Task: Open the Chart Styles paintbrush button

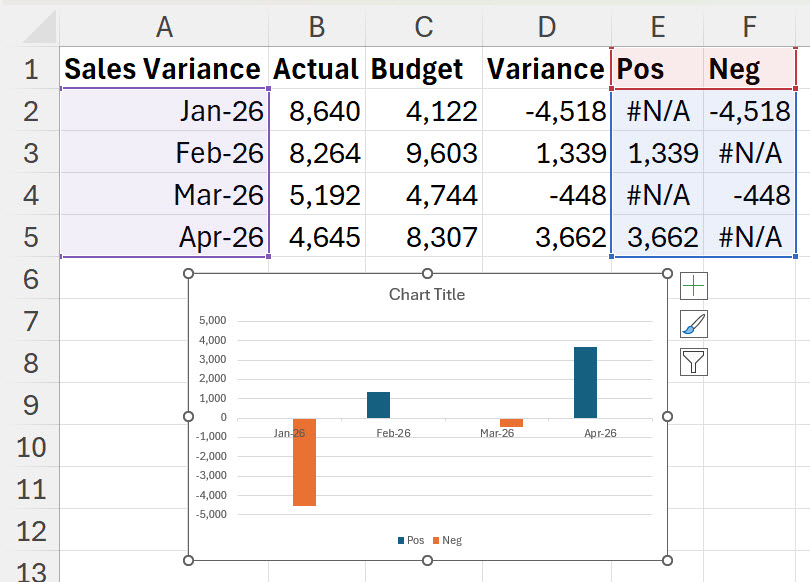Action: click(693, 324)
